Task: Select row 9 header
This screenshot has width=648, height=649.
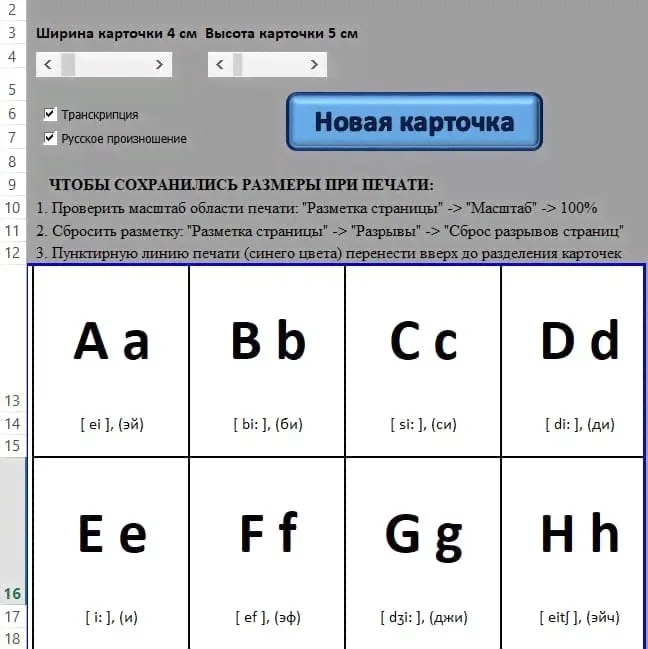Action: click(x=13, y=185)
